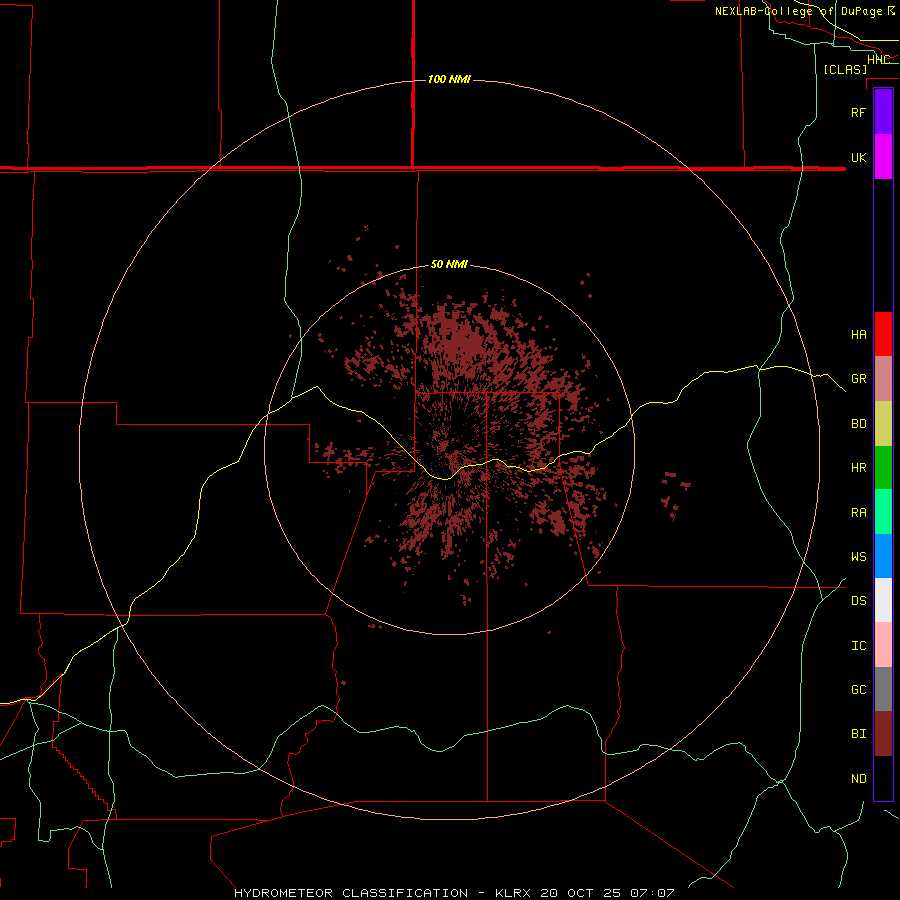The height and width of the screenshot is (900, 900).
Task: Click the HR legend label
Action: (x=858, y=468)
